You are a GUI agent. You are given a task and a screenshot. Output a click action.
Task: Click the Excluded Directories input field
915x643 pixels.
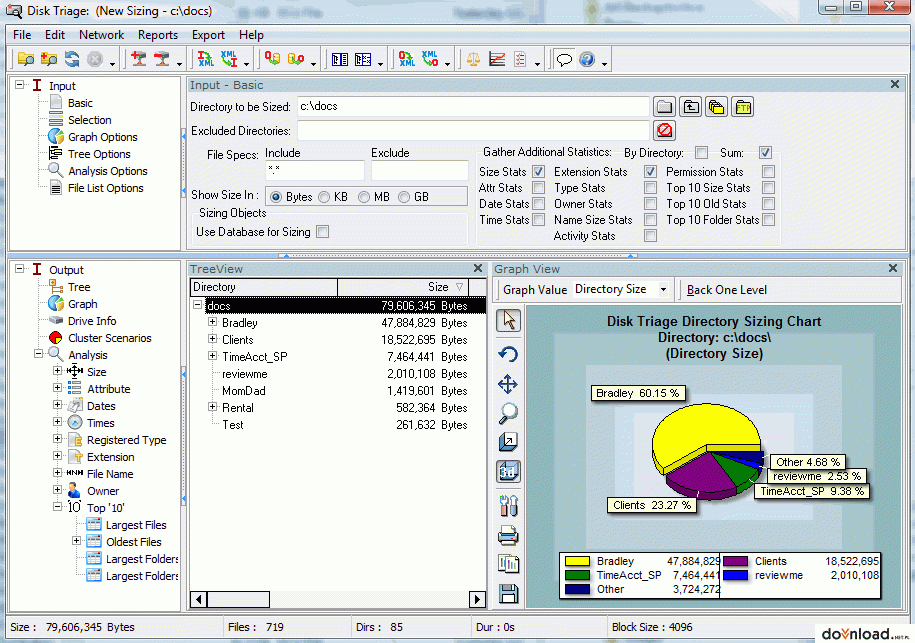pos(473,131)
